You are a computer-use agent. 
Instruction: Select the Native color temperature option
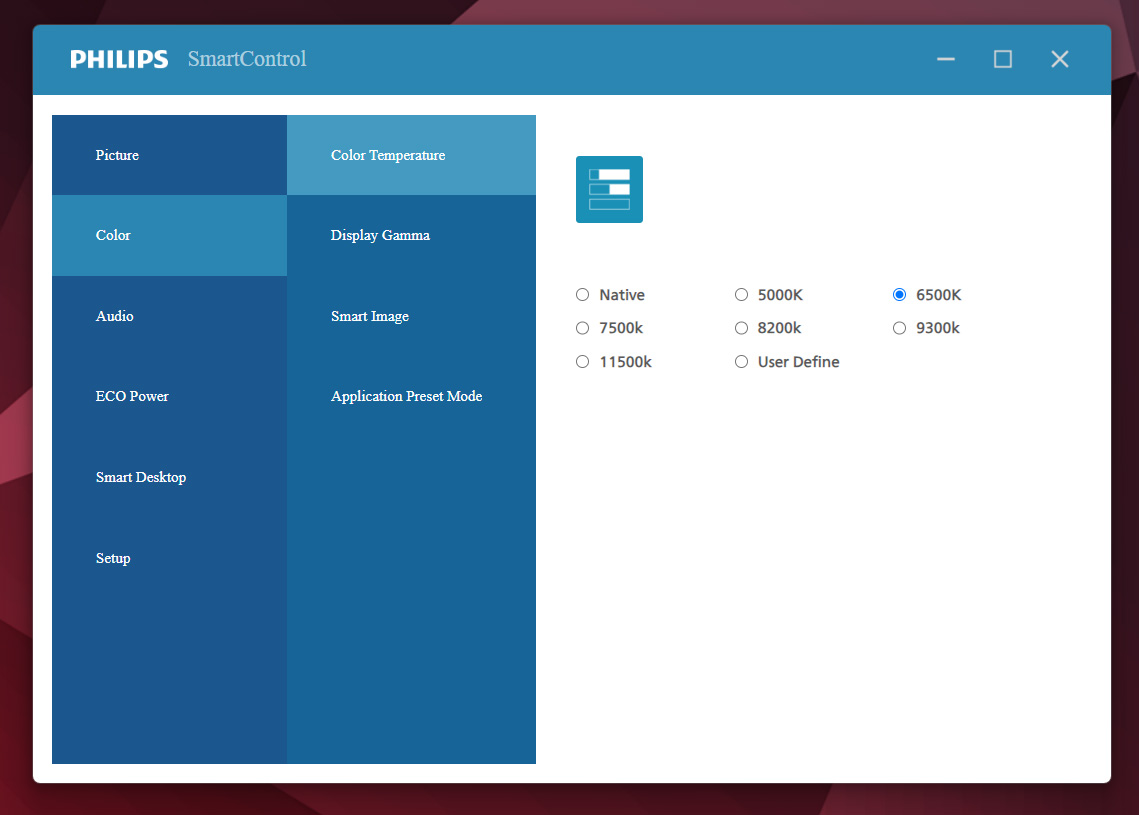583,295
